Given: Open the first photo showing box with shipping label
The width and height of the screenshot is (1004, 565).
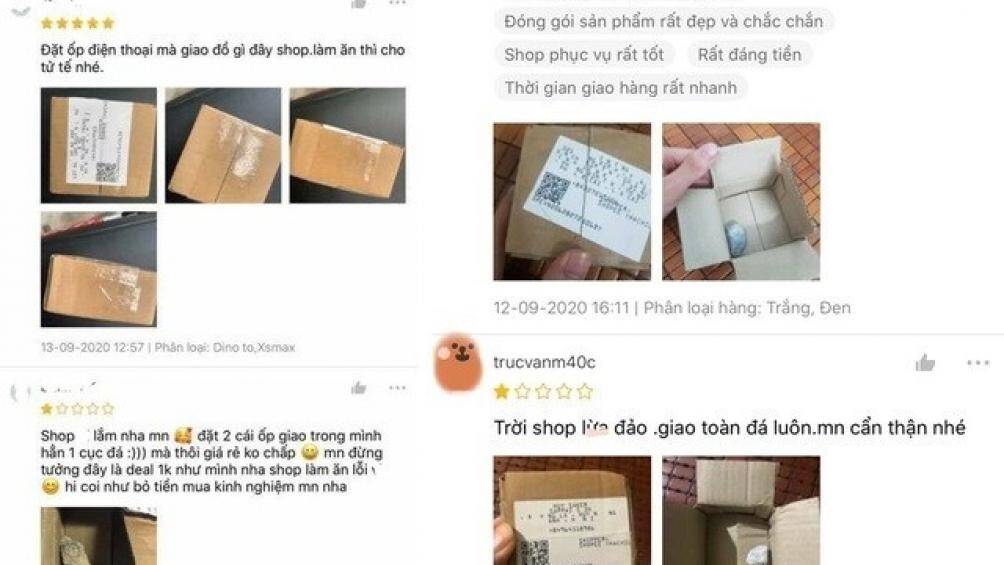Looking at the screenshot, I should point(99,145).
